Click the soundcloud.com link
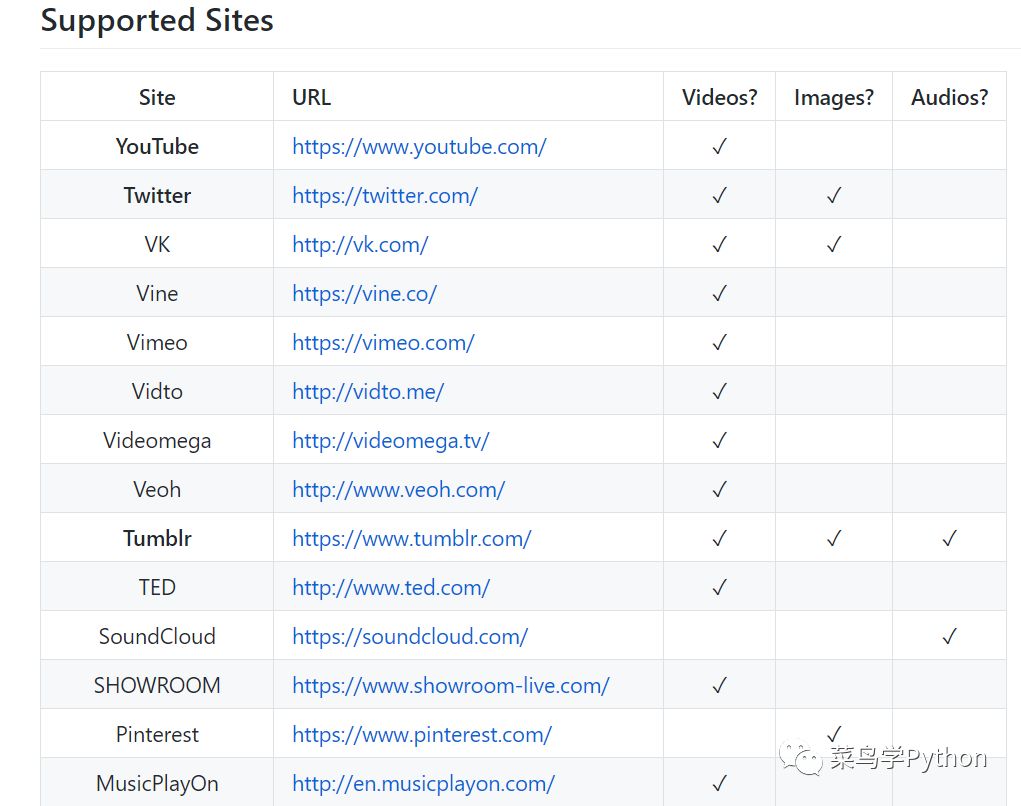This screenshot has height=806, width=1021. tap(410, 636)
